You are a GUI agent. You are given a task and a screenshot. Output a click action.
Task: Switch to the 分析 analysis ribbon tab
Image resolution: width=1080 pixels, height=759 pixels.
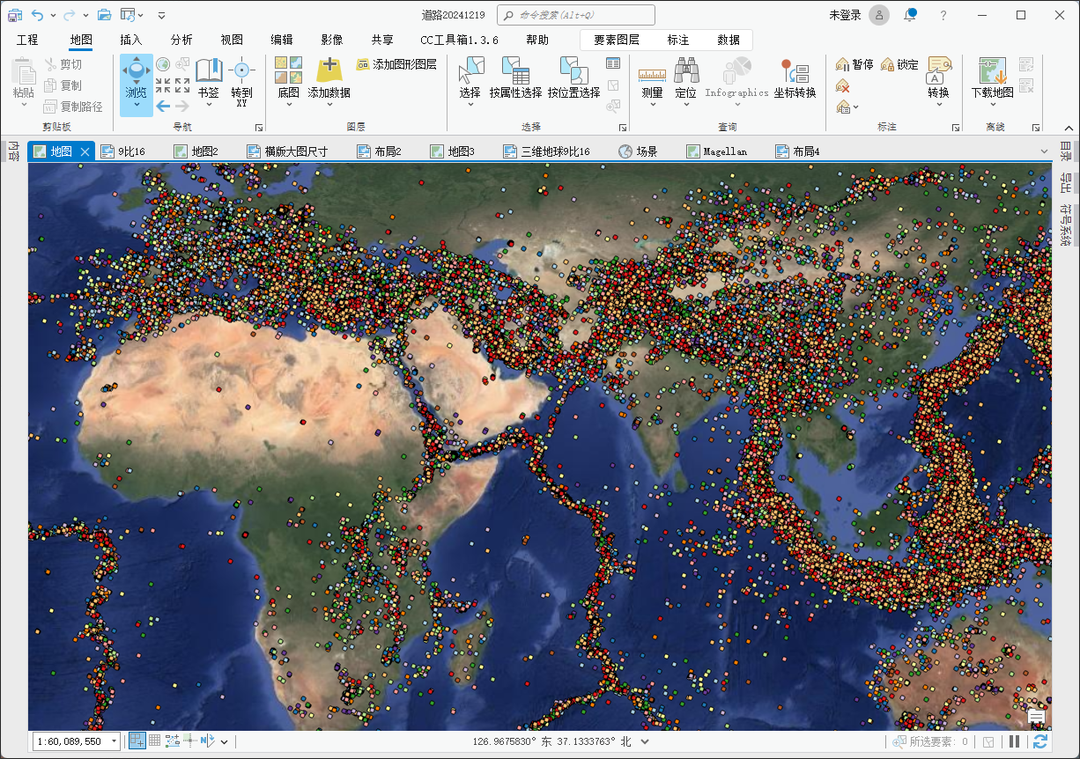[182, 40]
